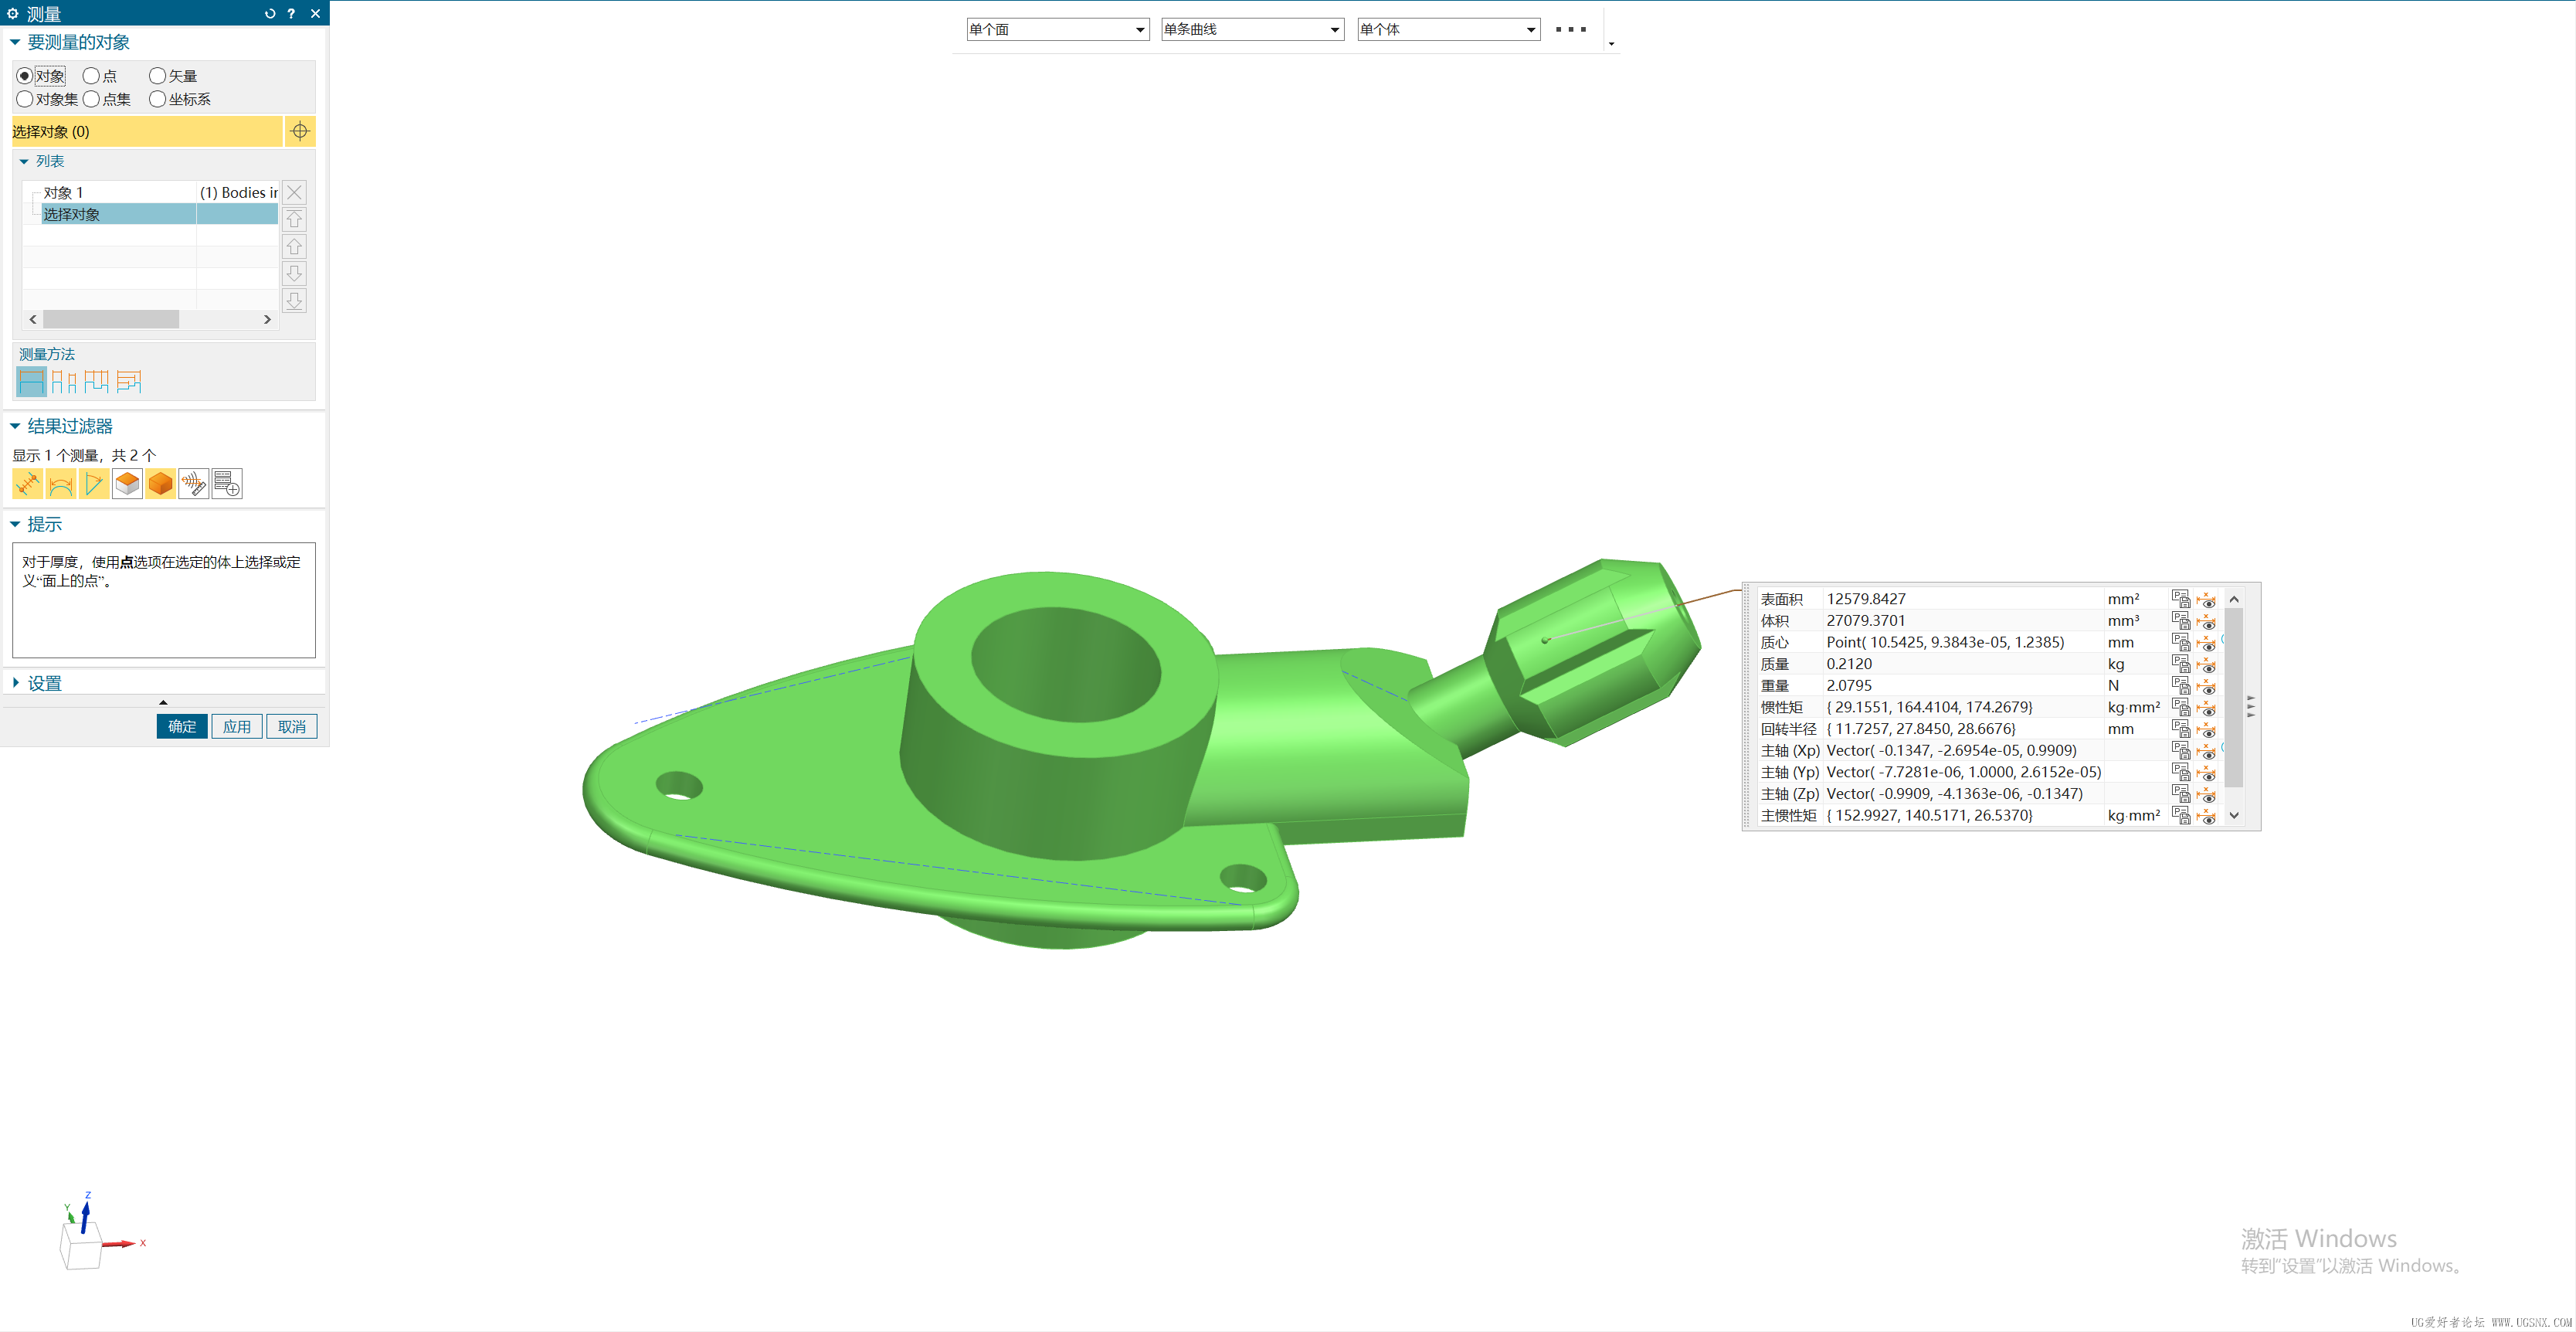Collapse the 结果过滤器 section
Viewport: 2576px width, 1332px height.
pos(15,426)
